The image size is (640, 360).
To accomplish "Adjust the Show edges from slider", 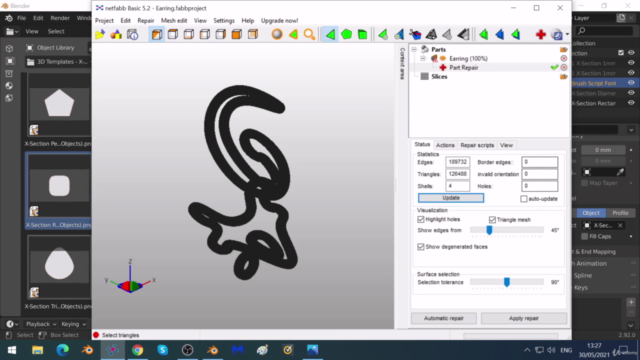I will tap(489, 230).
